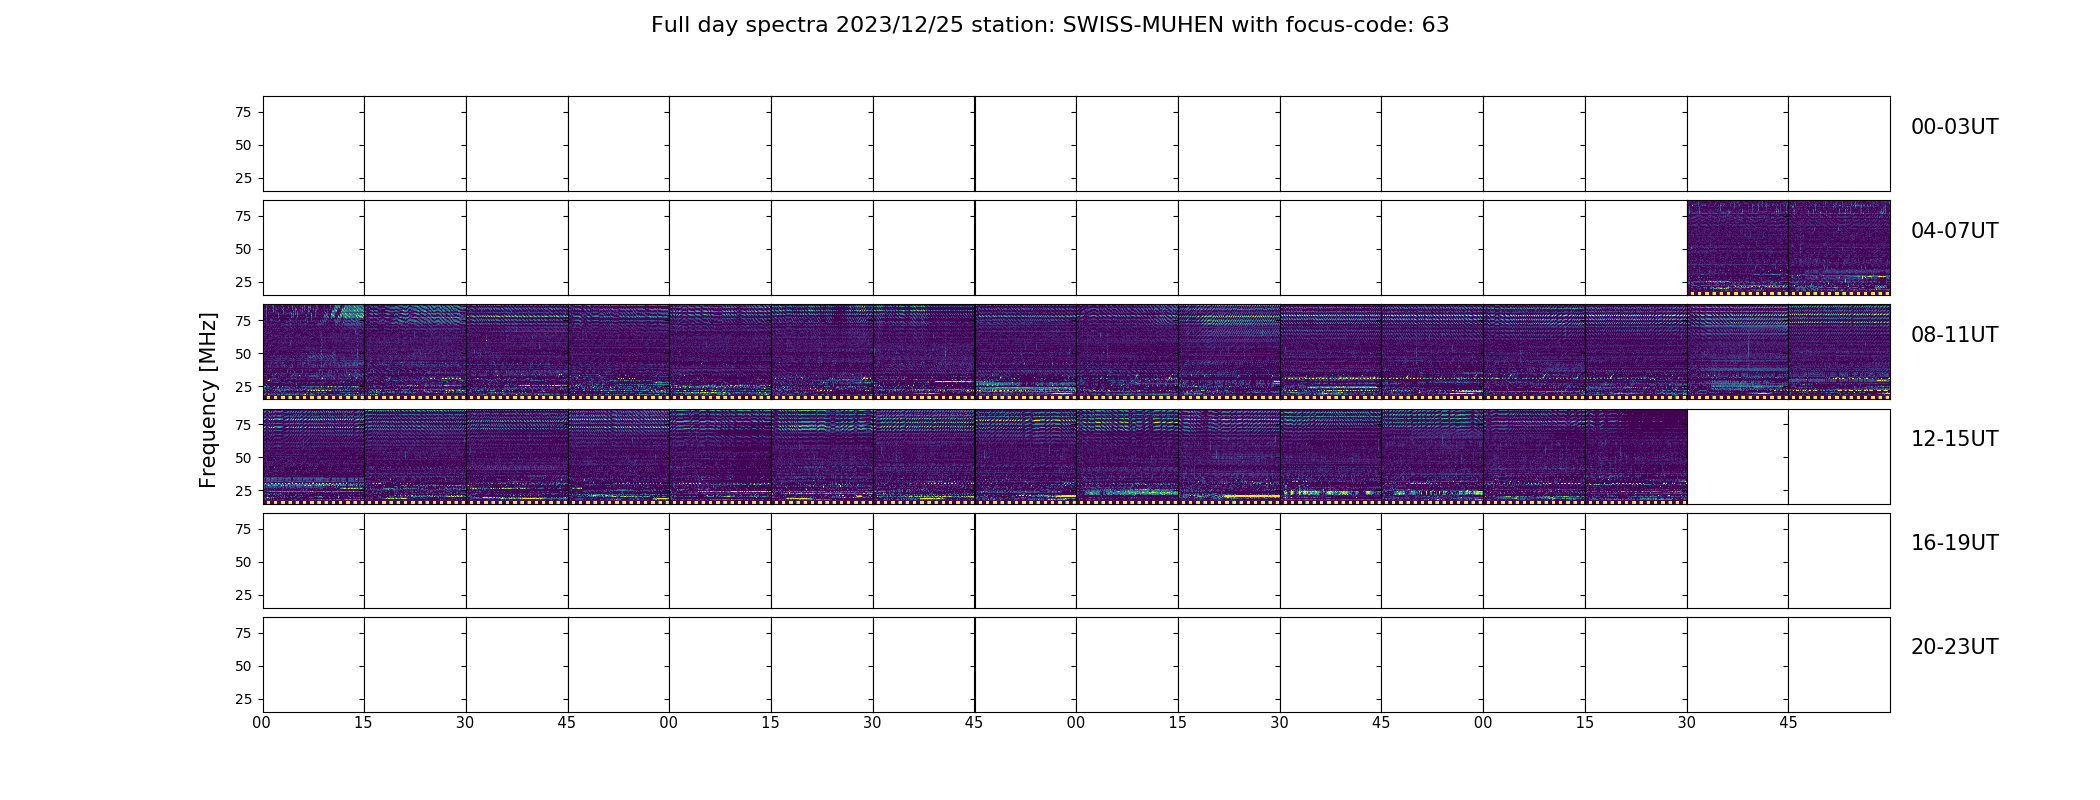This screenshot has width=2100, height=800.
Task: Select the 50 tick of the 16-19UT row
Action: click(243, 562)
